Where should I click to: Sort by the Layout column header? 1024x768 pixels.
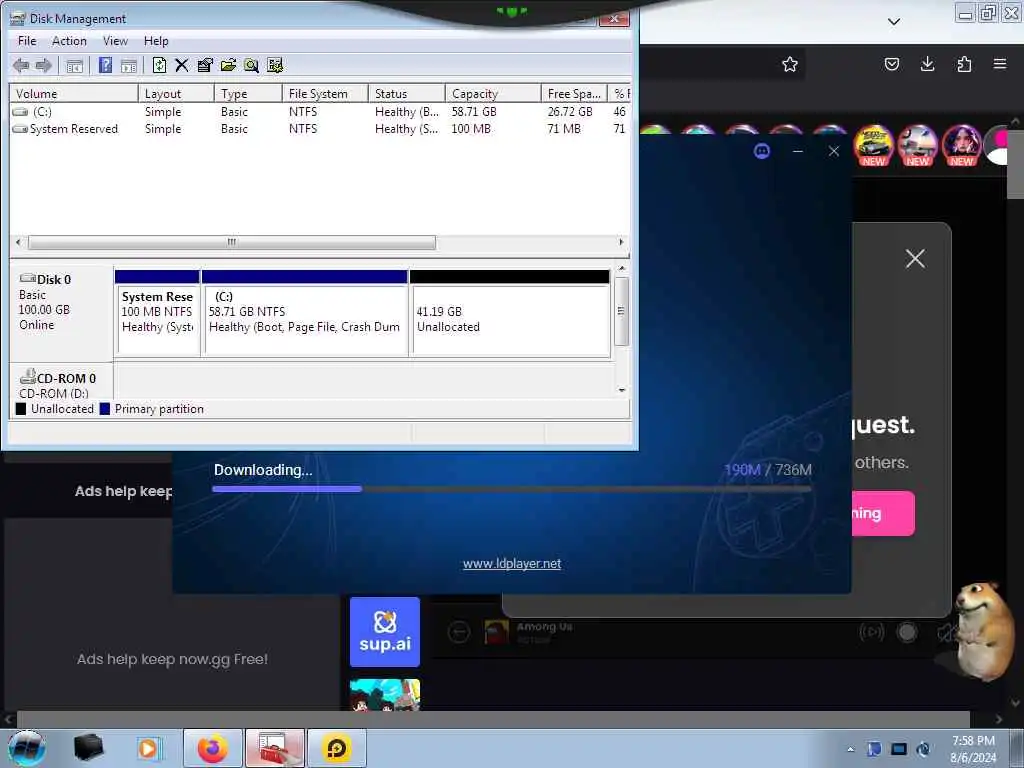(176, 93)
